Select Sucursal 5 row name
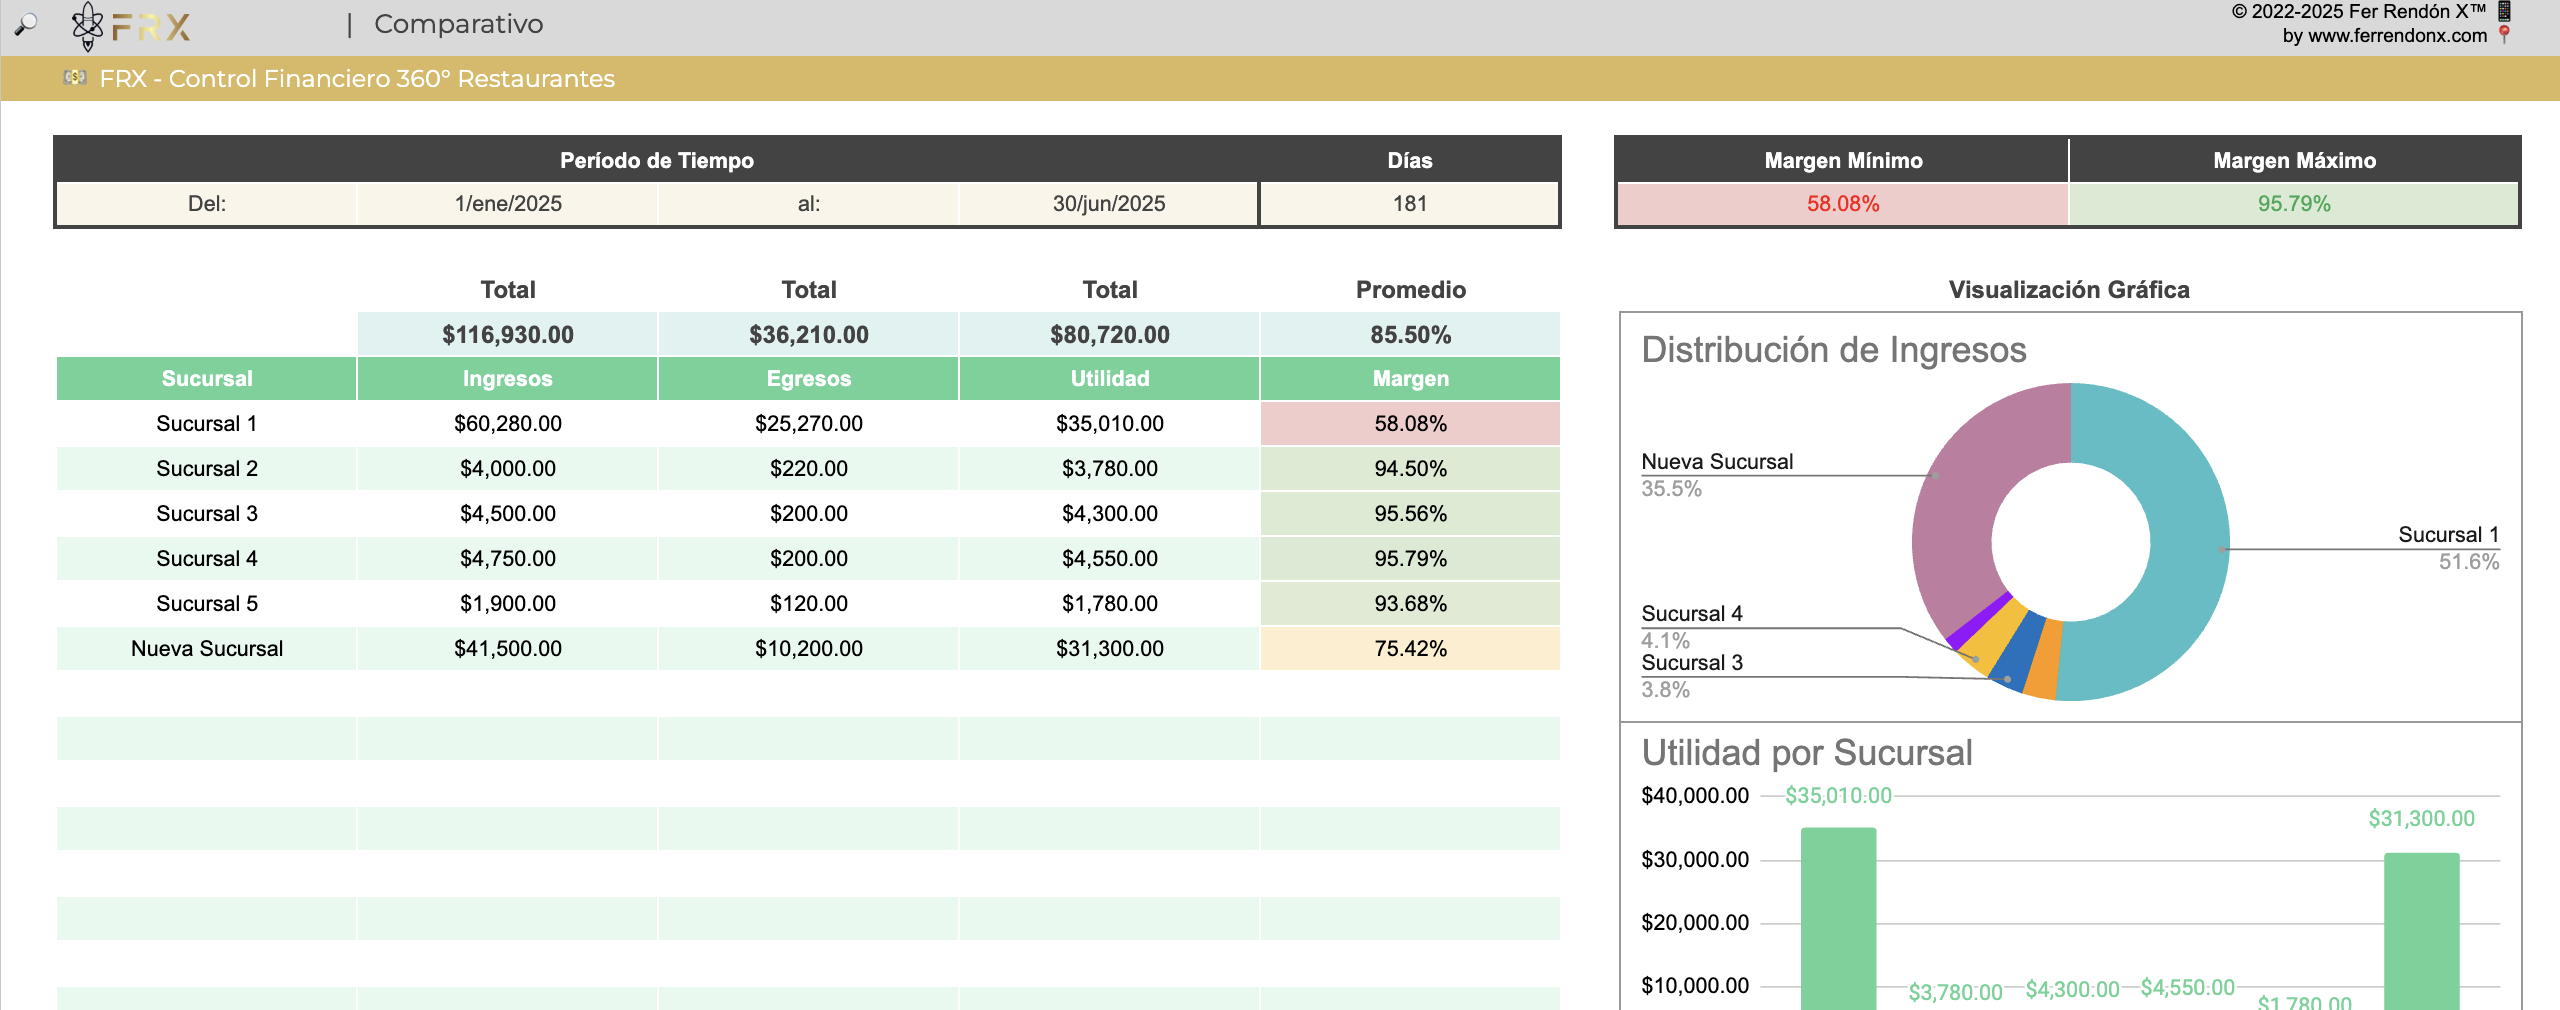 coord(207,604)
